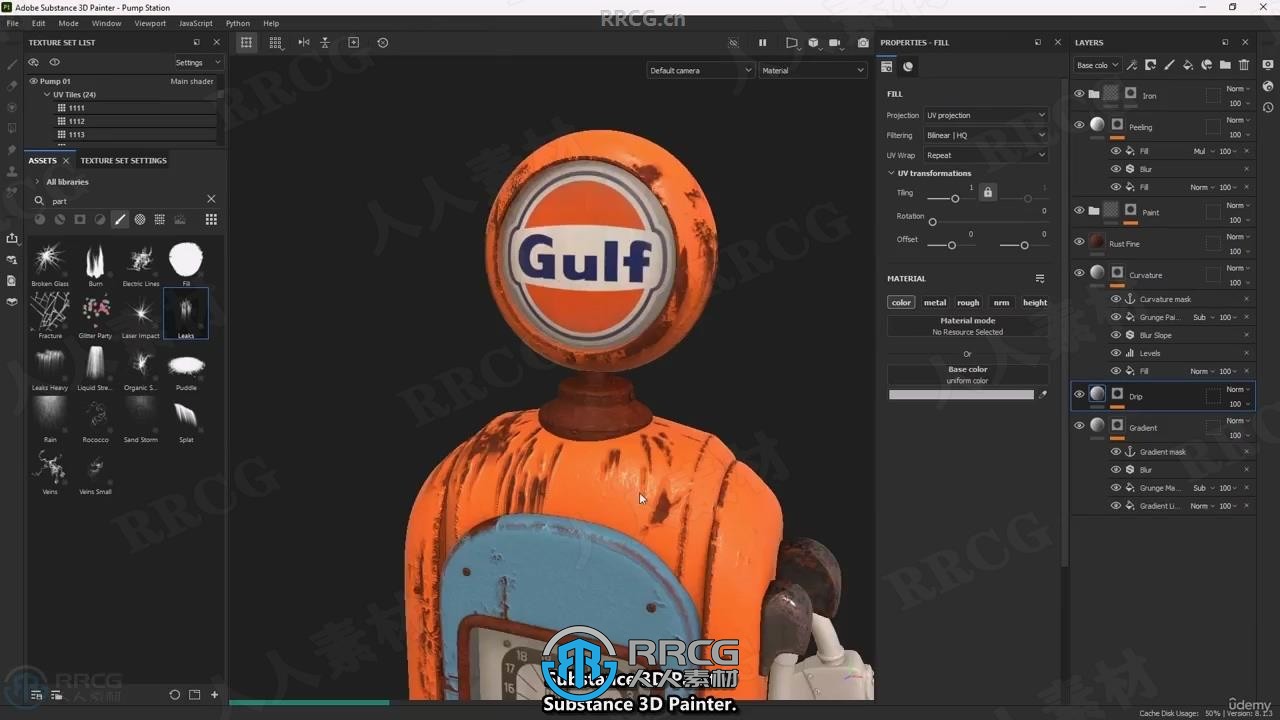Screen dimensions: 1280x720
Task: Lock the tiling ratio padlock
Action: click(988, 192)
